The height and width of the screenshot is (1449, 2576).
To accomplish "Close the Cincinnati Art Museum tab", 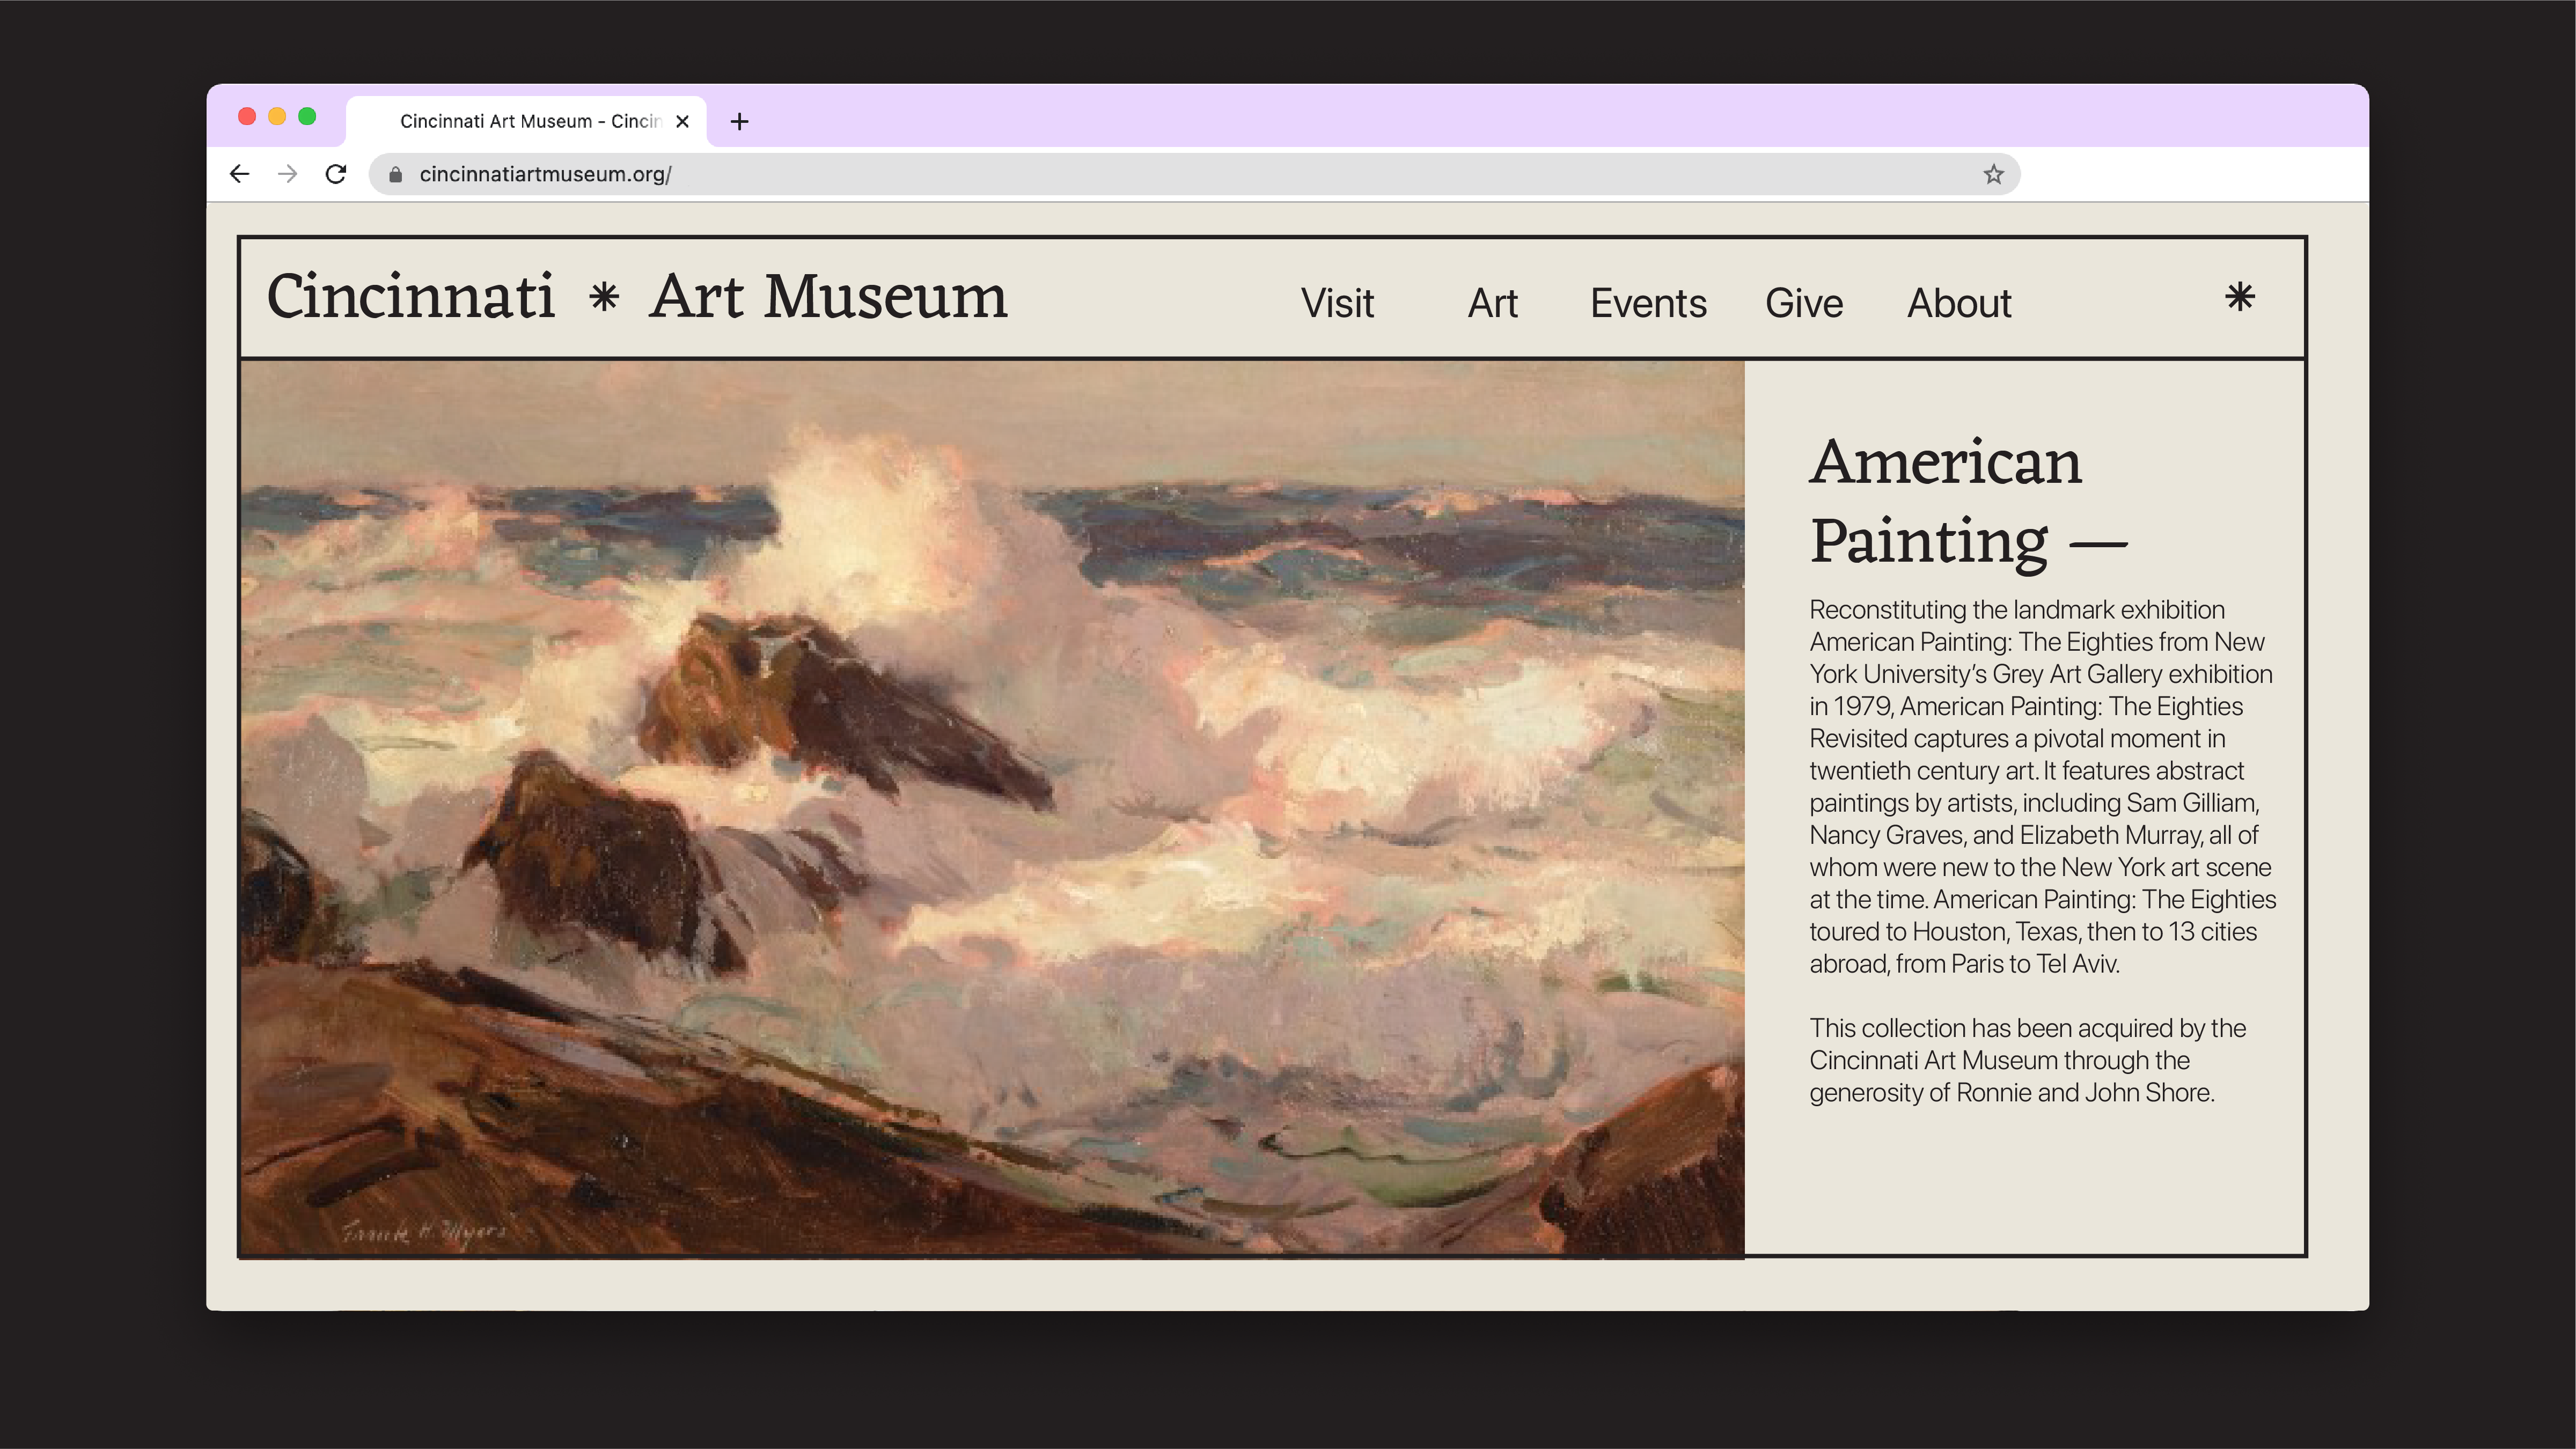I will coord(682,121).
